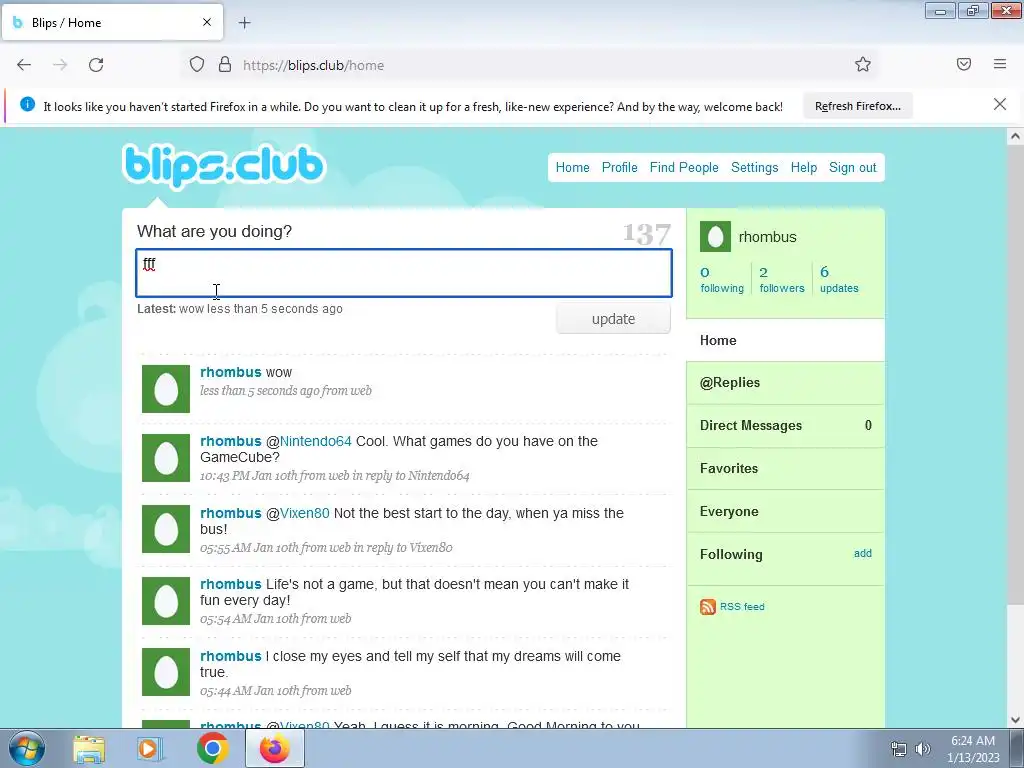
Task: Click the page vertical scrollbar up arrow
Action: [1015, 136]
